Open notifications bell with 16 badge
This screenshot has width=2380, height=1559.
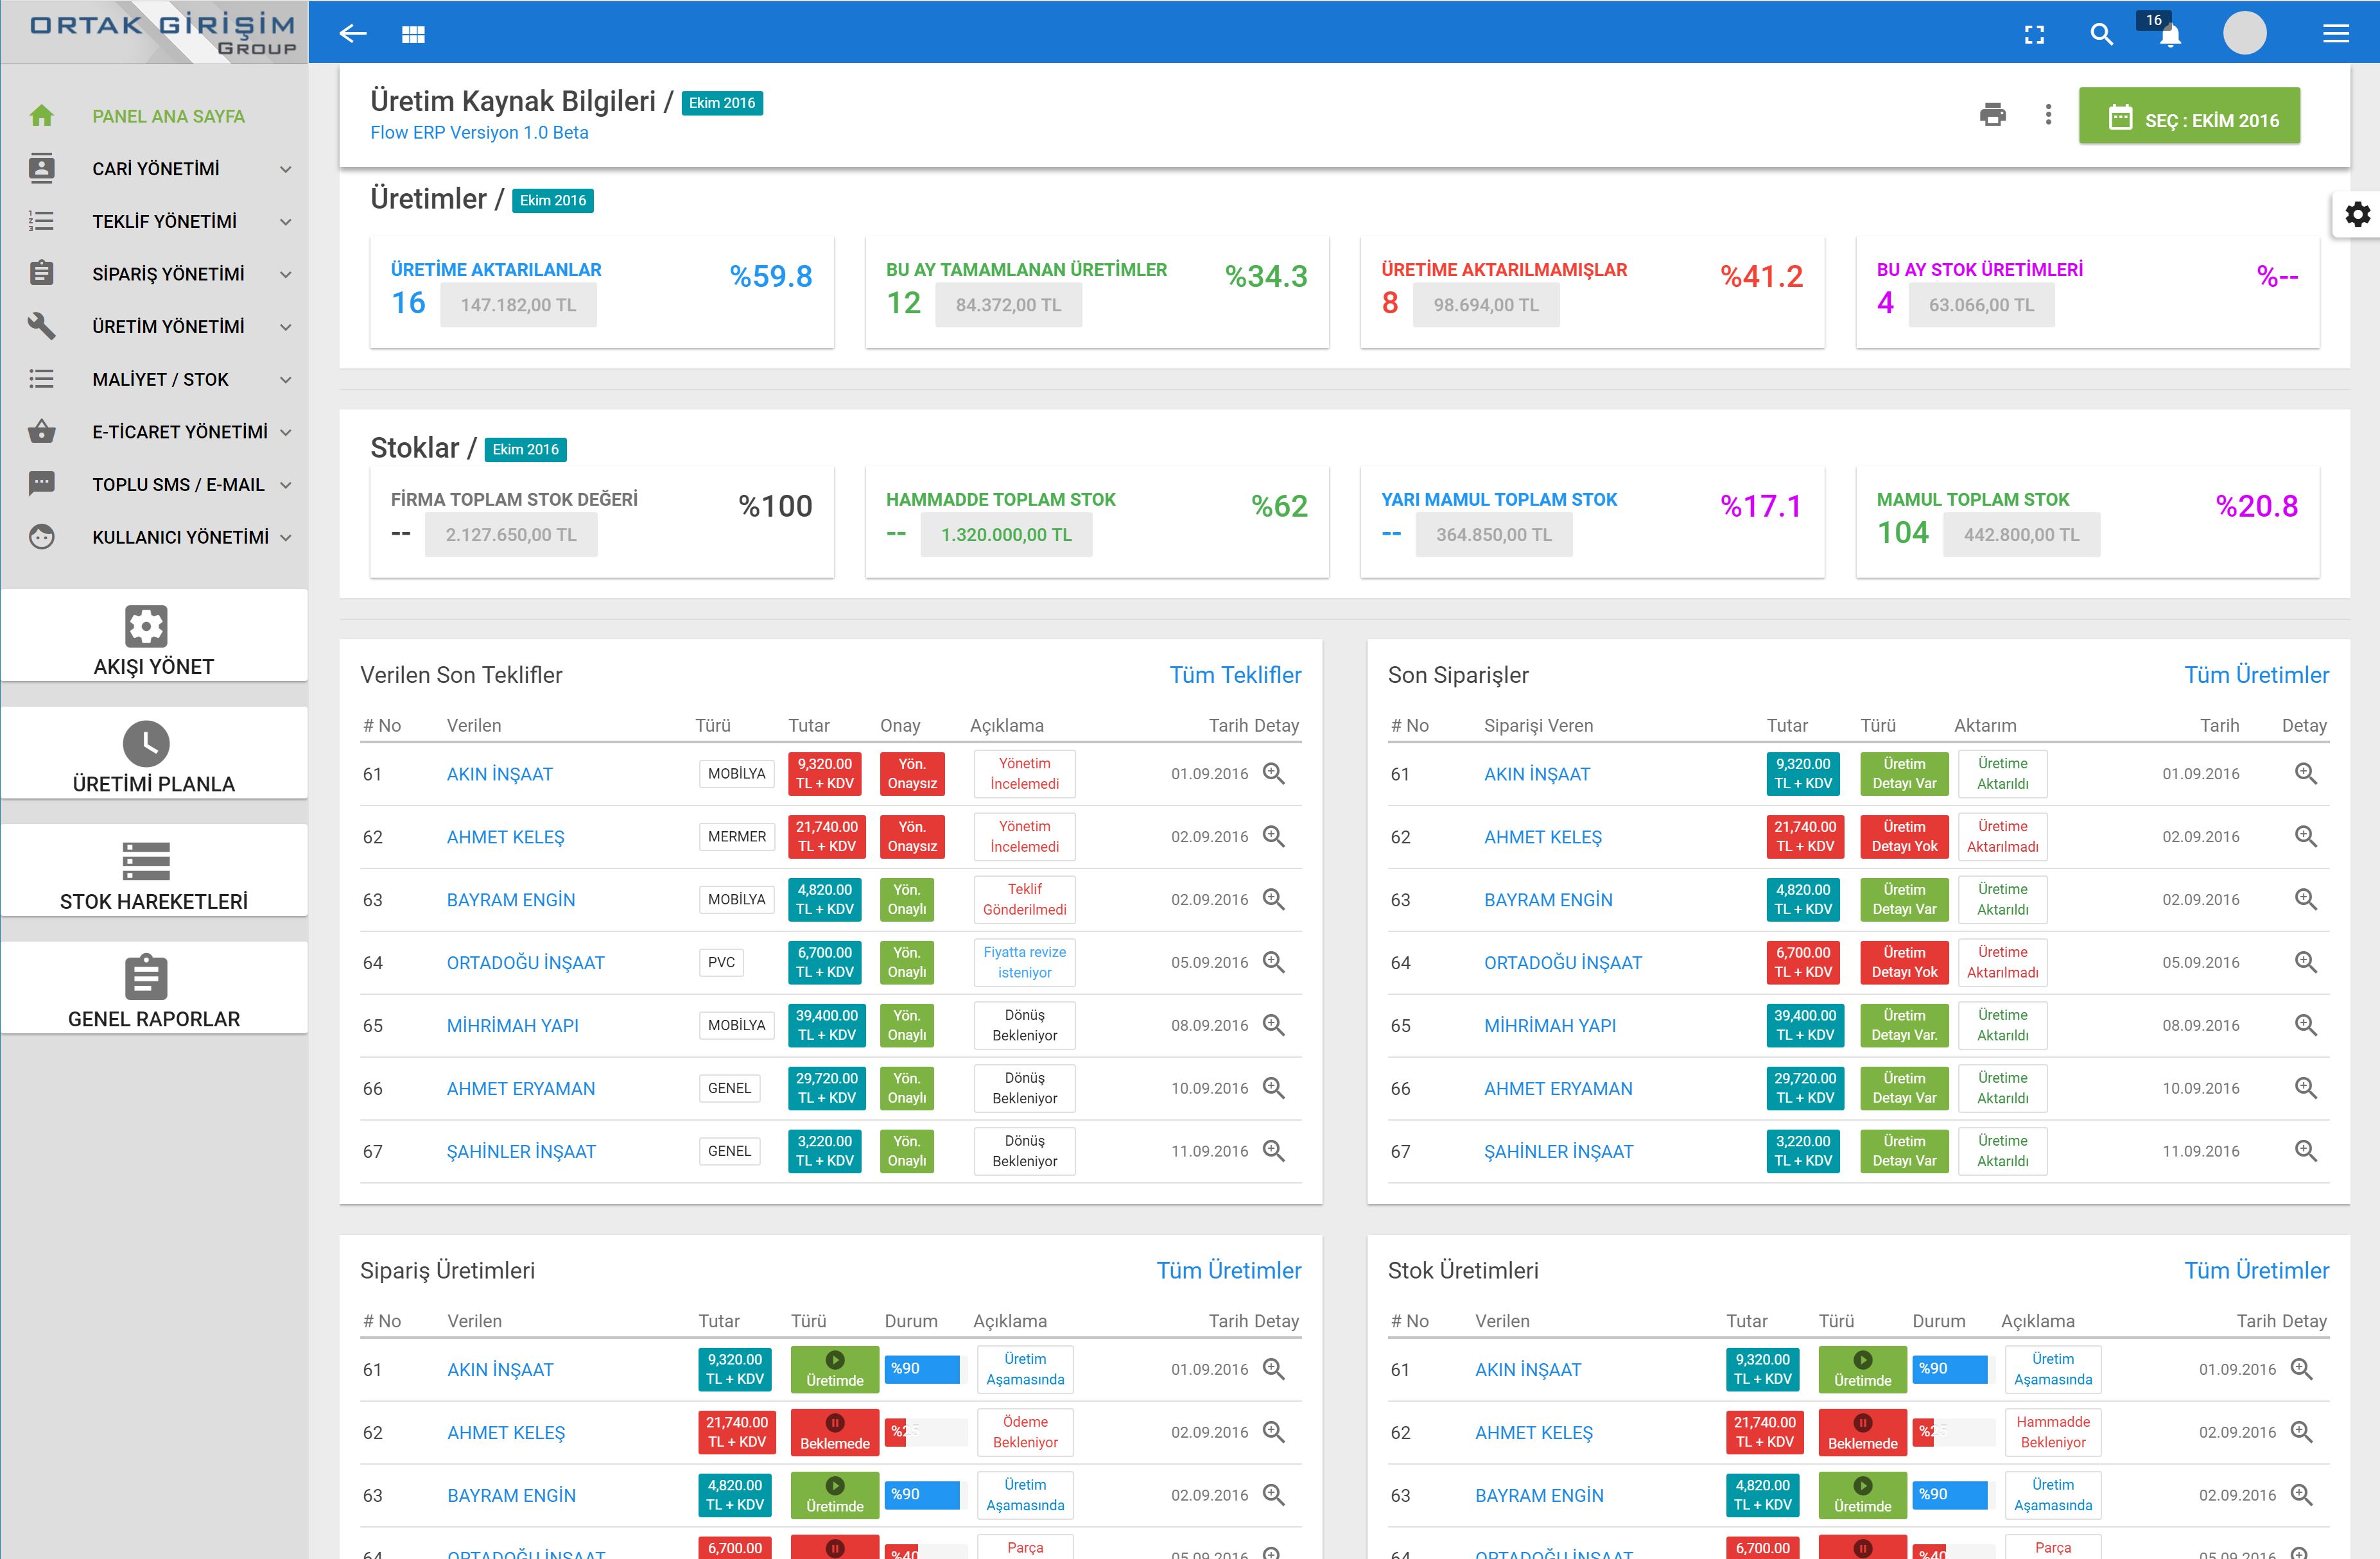[2169, 36]
